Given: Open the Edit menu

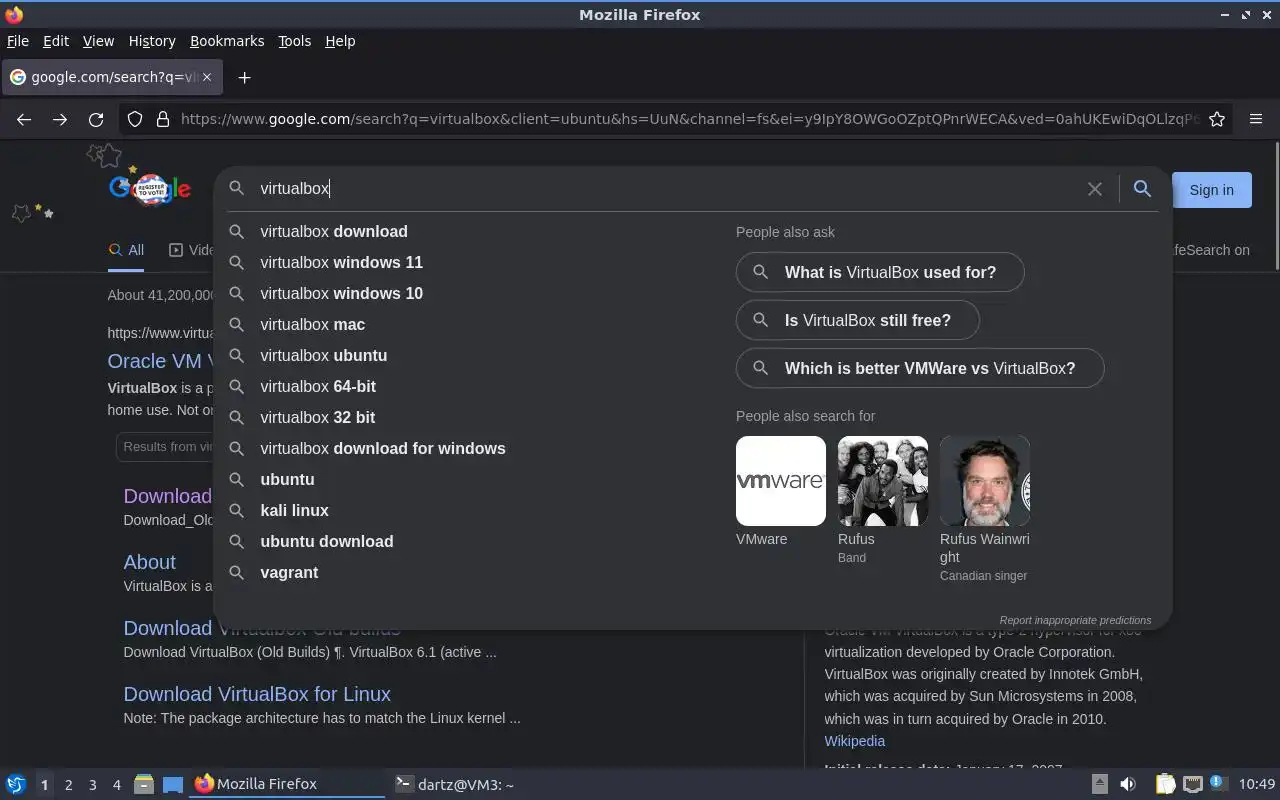Looking at the screenshot, I should coord(56,41).
